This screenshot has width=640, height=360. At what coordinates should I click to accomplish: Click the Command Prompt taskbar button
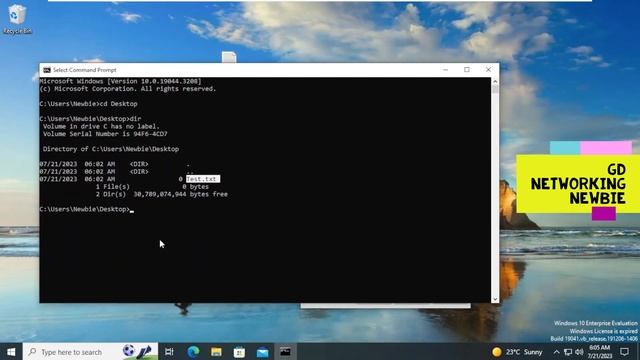pos(285,351)
